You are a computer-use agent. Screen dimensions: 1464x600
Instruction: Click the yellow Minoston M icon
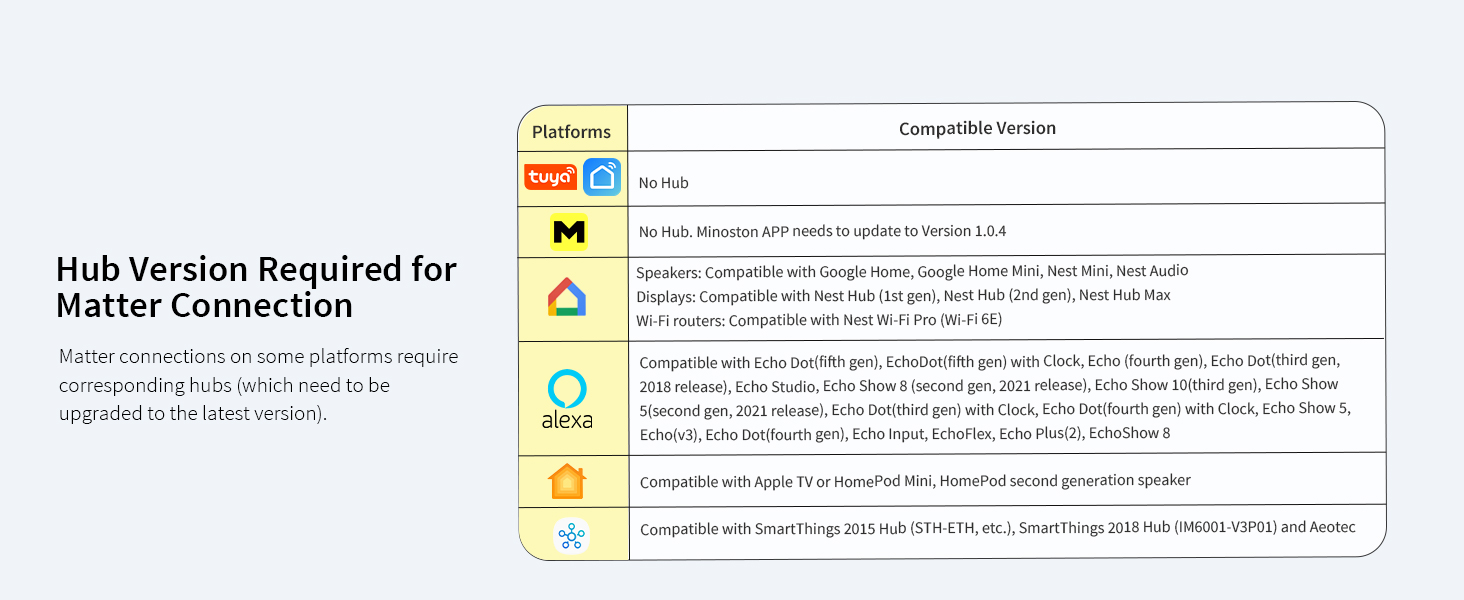569,232
